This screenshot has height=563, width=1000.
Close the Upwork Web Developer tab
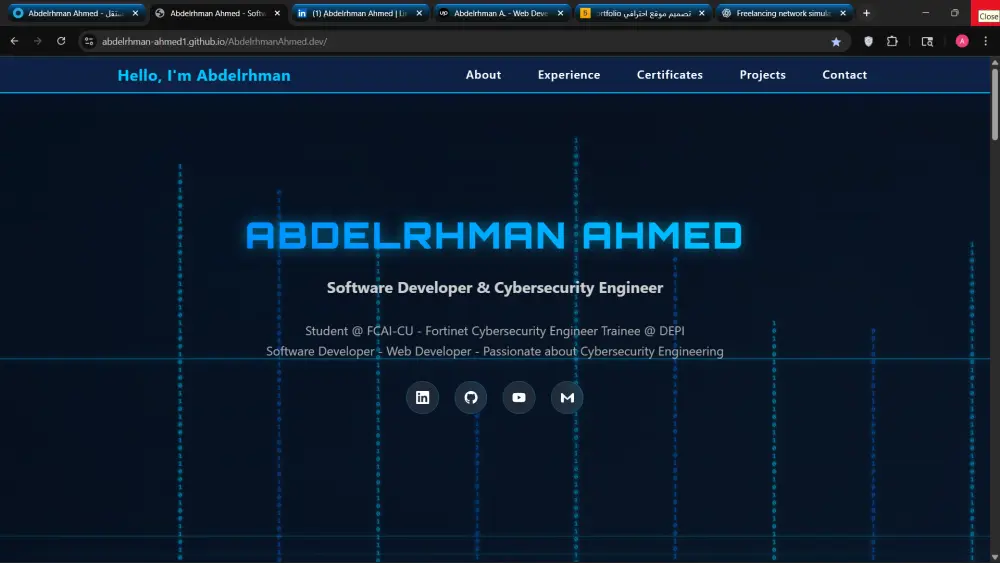click(561, 13)
